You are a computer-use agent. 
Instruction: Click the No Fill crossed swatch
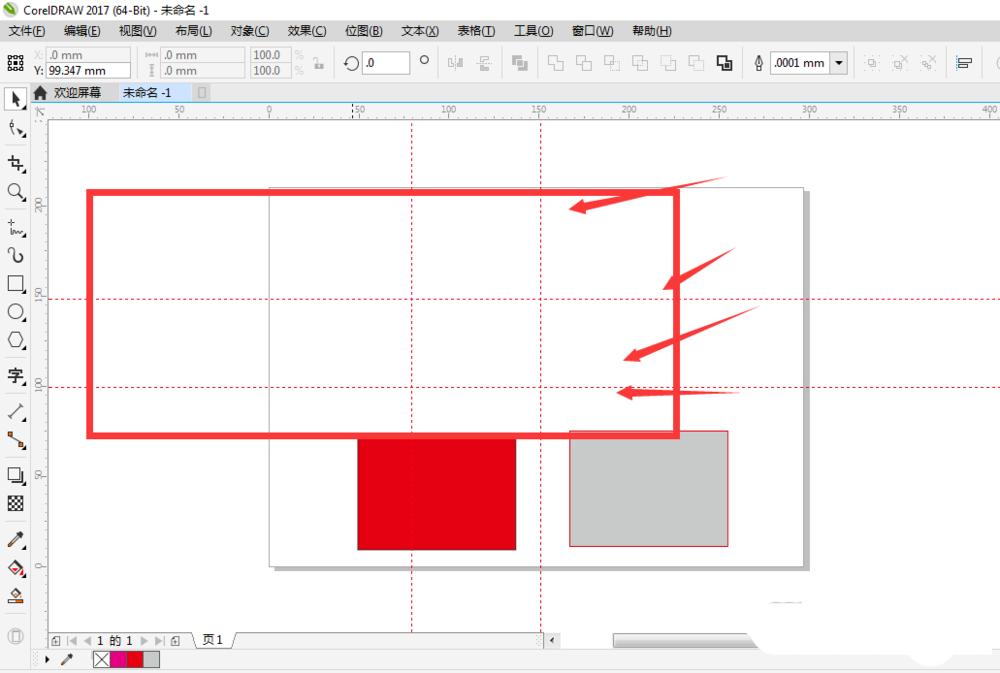101,659
